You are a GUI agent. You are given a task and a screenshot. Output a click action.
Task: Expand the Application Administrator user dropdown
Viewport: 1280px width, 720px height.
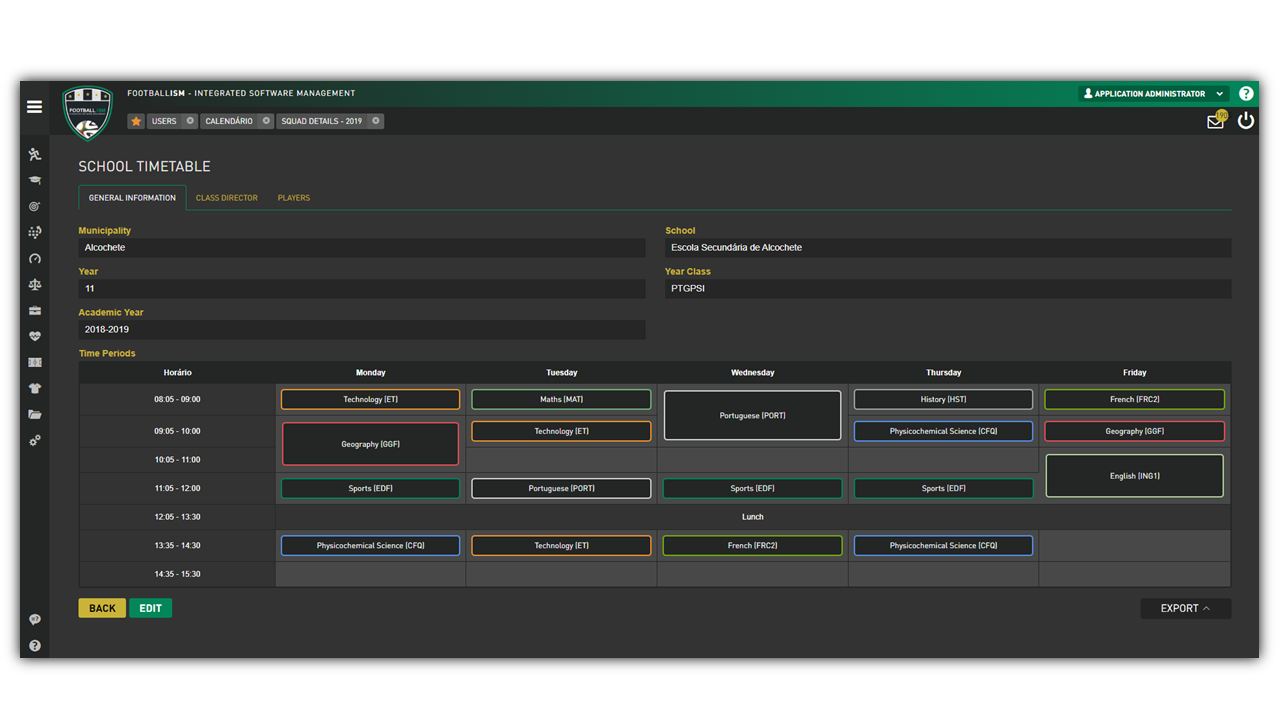[1155, 94]
